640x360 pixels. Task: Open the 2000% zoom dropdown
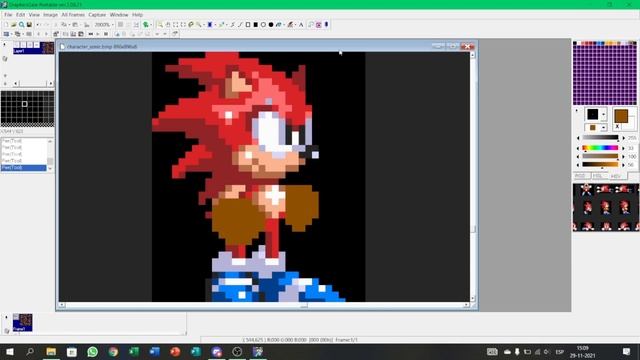pos(113,24)
